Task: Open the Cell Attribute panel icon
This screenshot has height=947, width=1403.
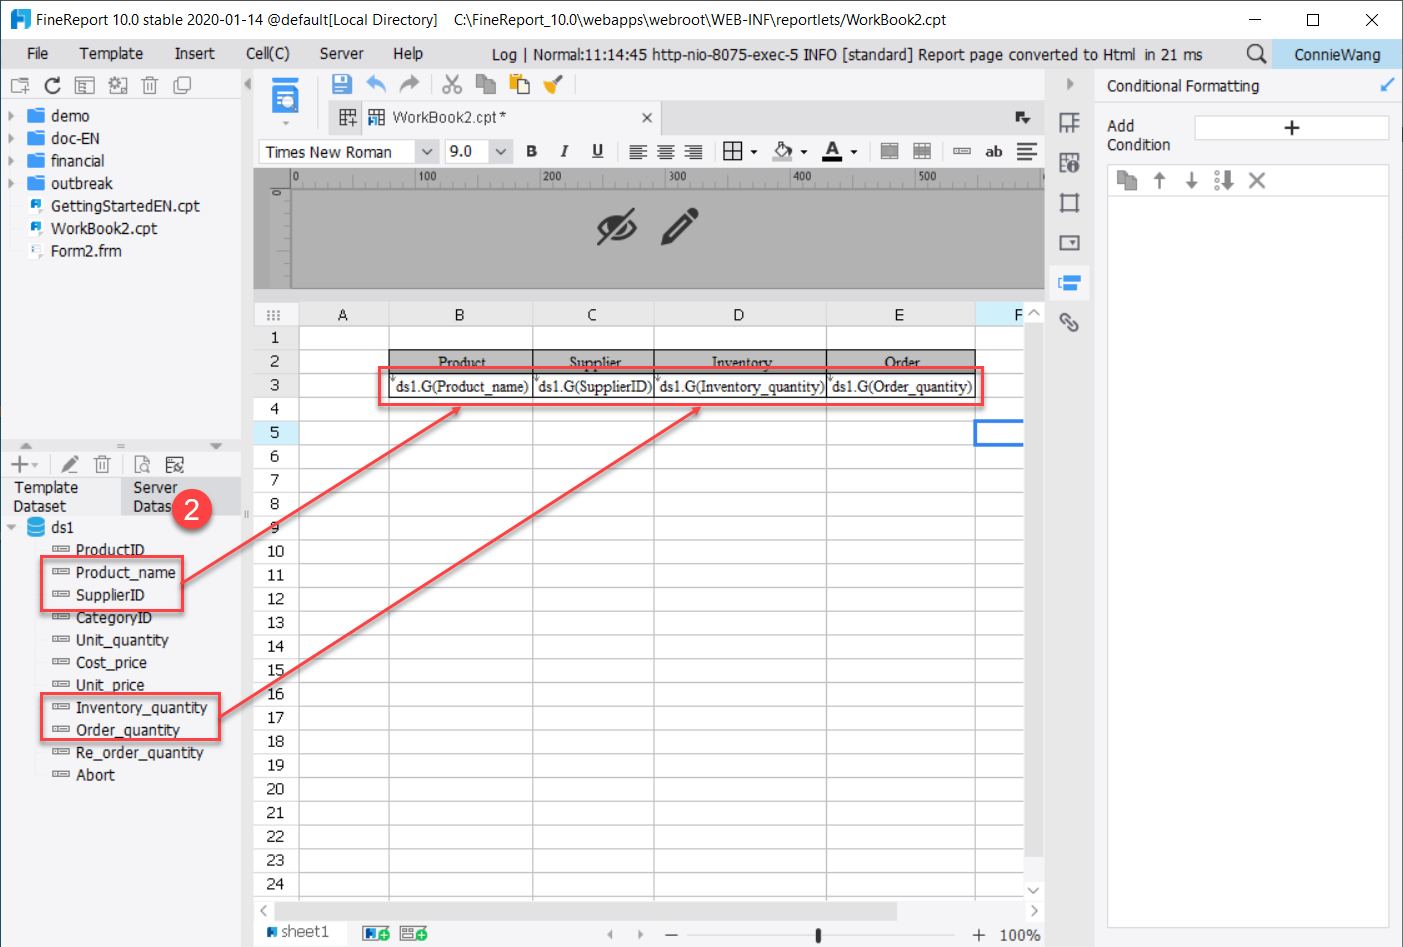Action: (1069, 162)
